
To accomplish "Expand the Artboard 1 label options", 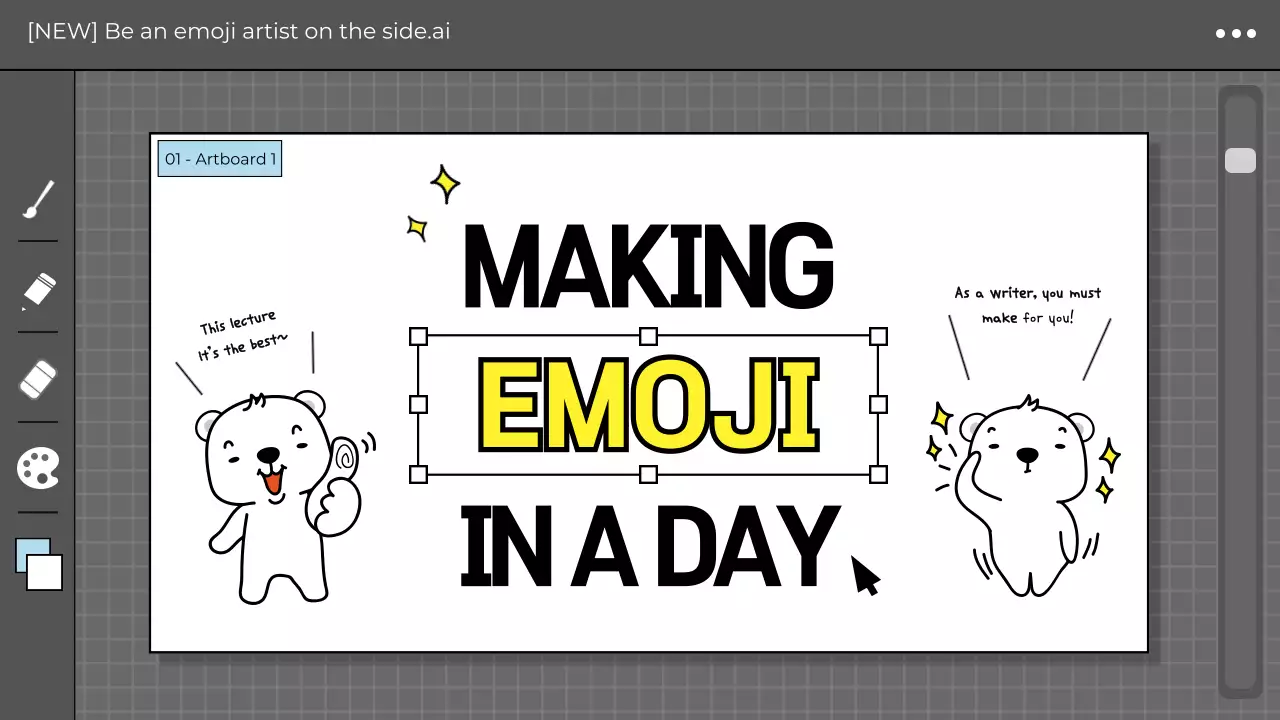I will tap(220, 158).
